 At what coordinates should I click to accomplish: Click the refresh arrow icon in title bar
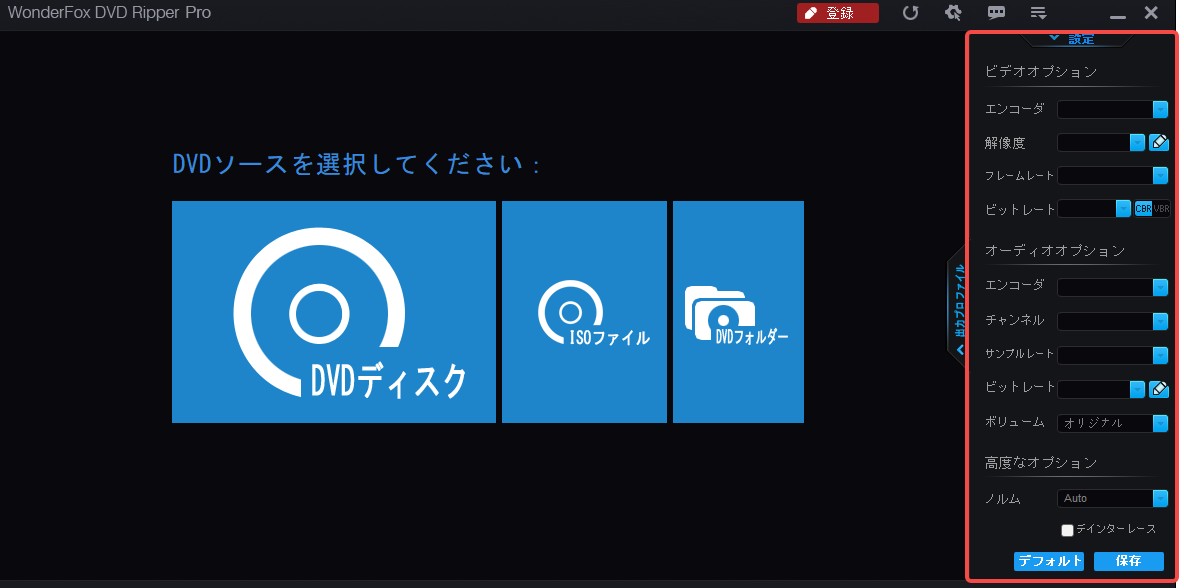pyautogui.click(x=910, y=13)
